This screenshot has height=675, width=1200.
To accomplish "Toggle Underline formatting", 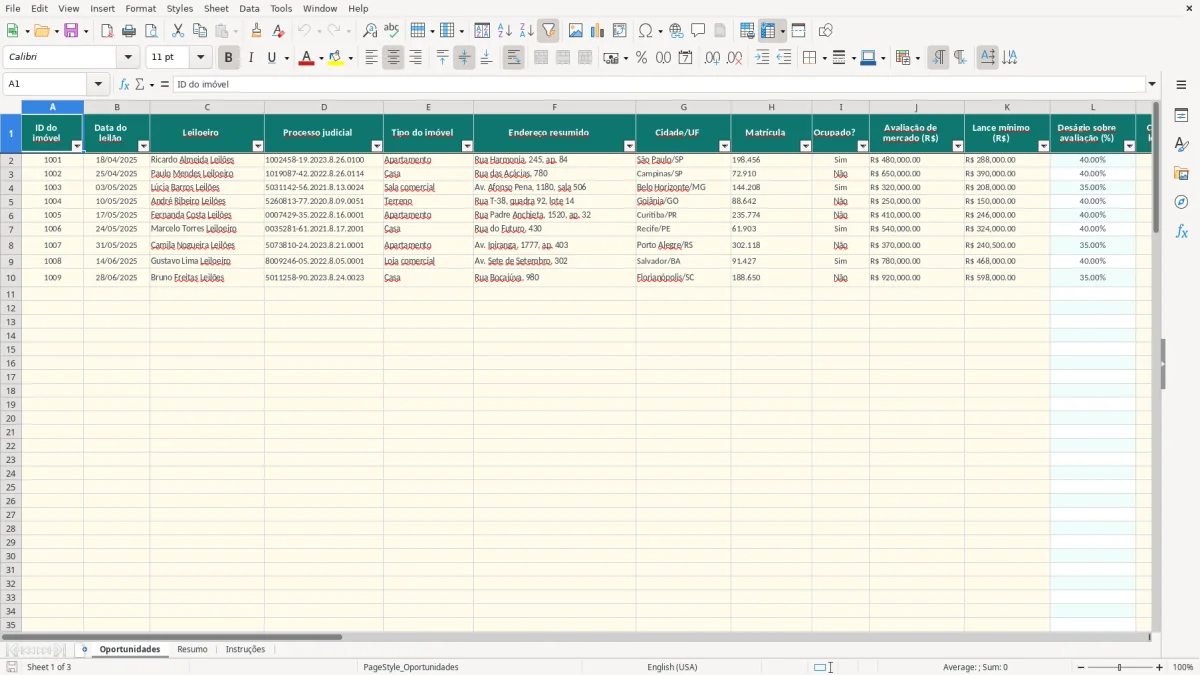I will (x=271, y=58).
